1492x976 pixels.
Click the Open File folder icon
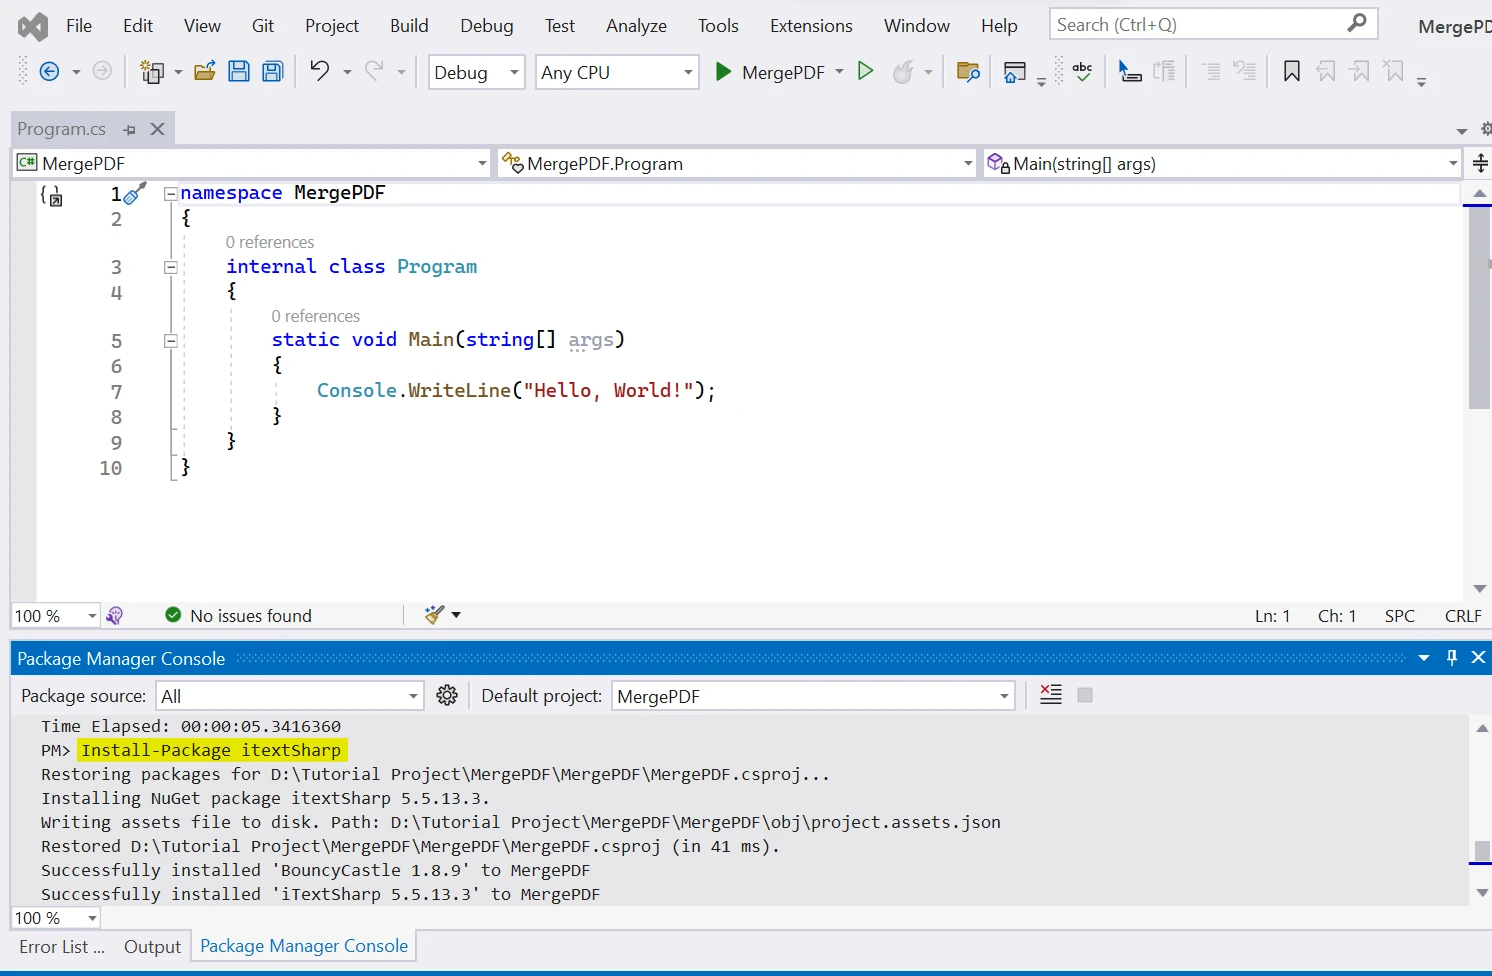tap(205, 71)
